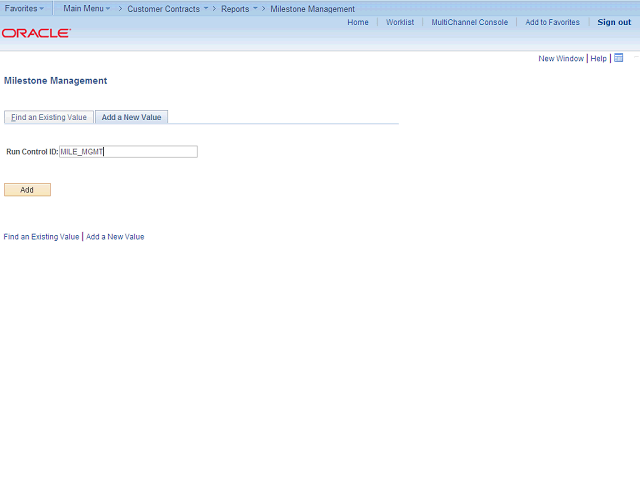This screenshot has height=480, width=640.
Task: Open the Worklist link
Action: (x=400, y=22)
